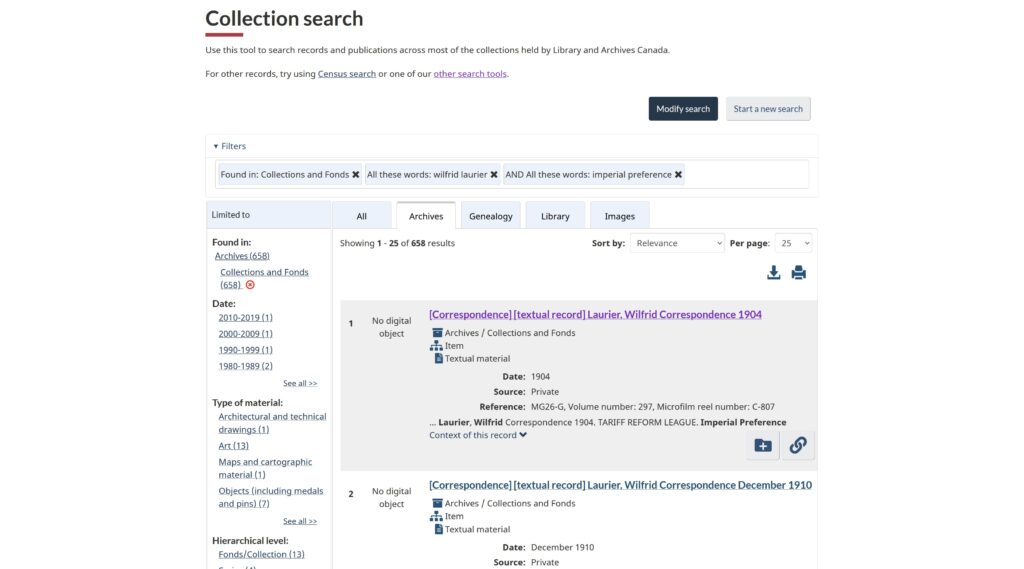Click Start a new search button
The height and width of the screenshot is (569, 1024).
pyautogui.click(x=768, y=109)
